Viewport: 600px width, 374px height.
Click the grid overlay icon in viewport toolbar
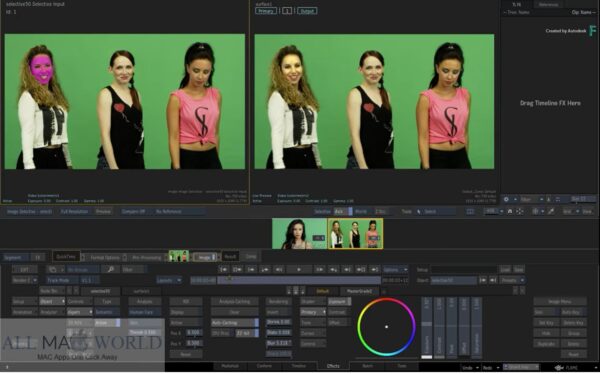pos(535,211)
